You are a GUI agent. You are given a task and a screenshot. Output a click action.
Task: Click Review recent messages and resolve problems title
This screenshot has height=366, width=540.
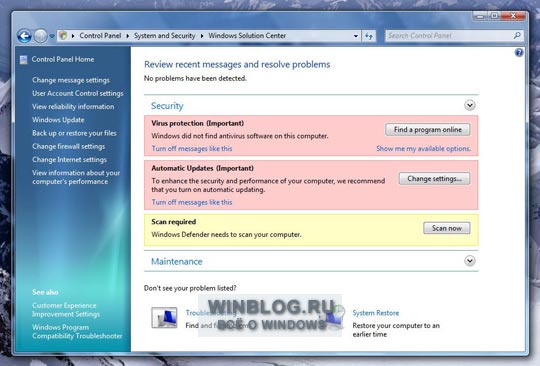(x=237, y=64)
